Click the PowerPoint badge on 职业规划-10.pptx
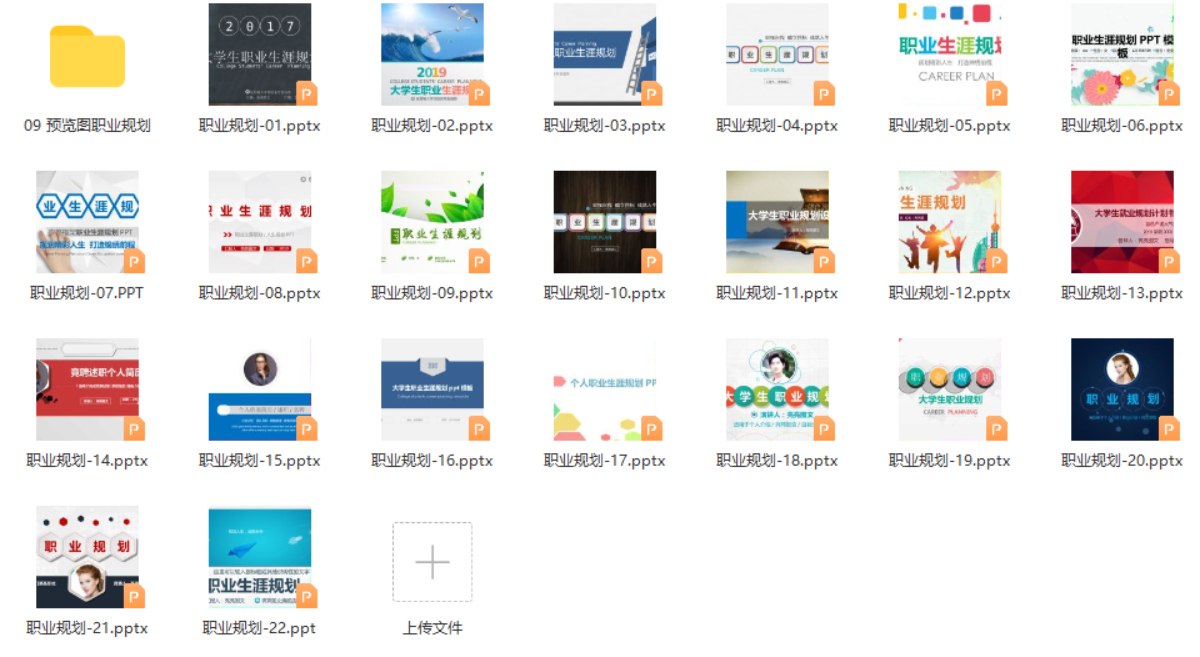Image resolution: width=1200 pixels, height=657 pixels. coord(653,260)
